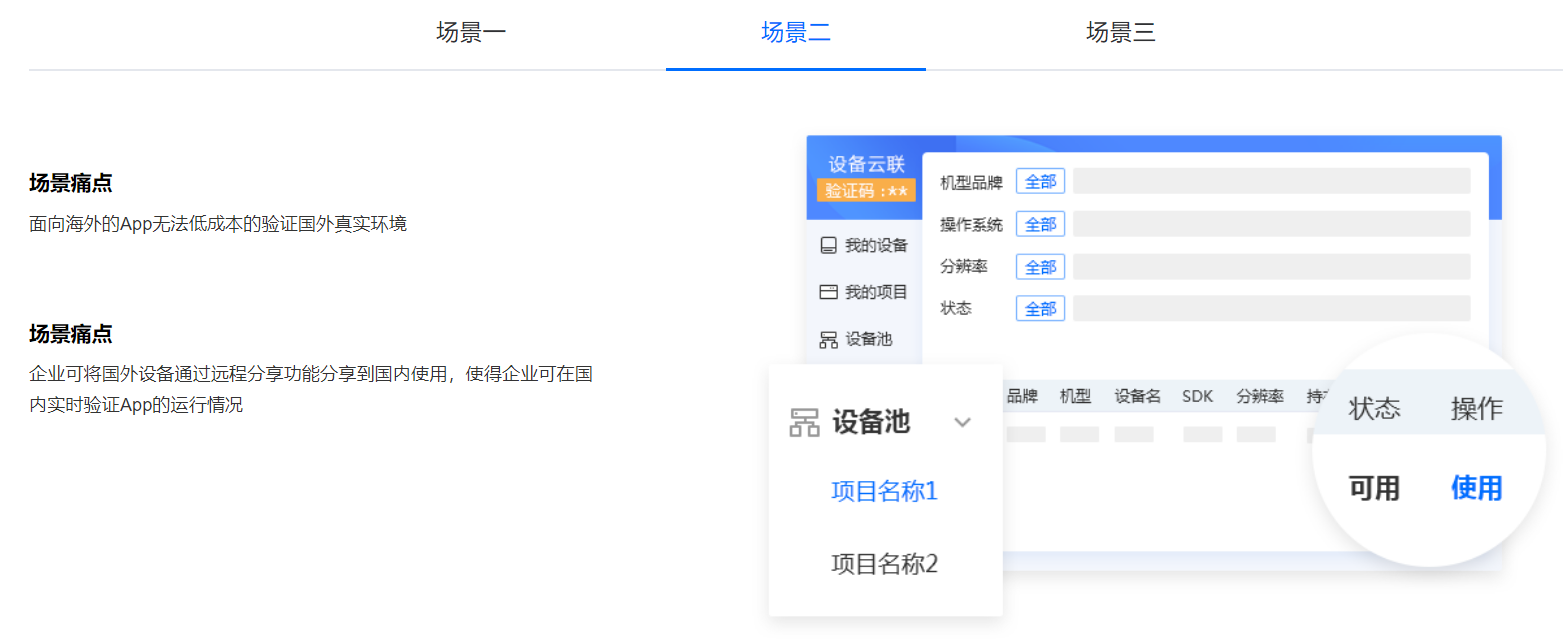Image resolution: width=1568 pixels, height=642 pixels.
Task: Click the small 设备池 sidebar network icon
Action: [x=828, y=340]
